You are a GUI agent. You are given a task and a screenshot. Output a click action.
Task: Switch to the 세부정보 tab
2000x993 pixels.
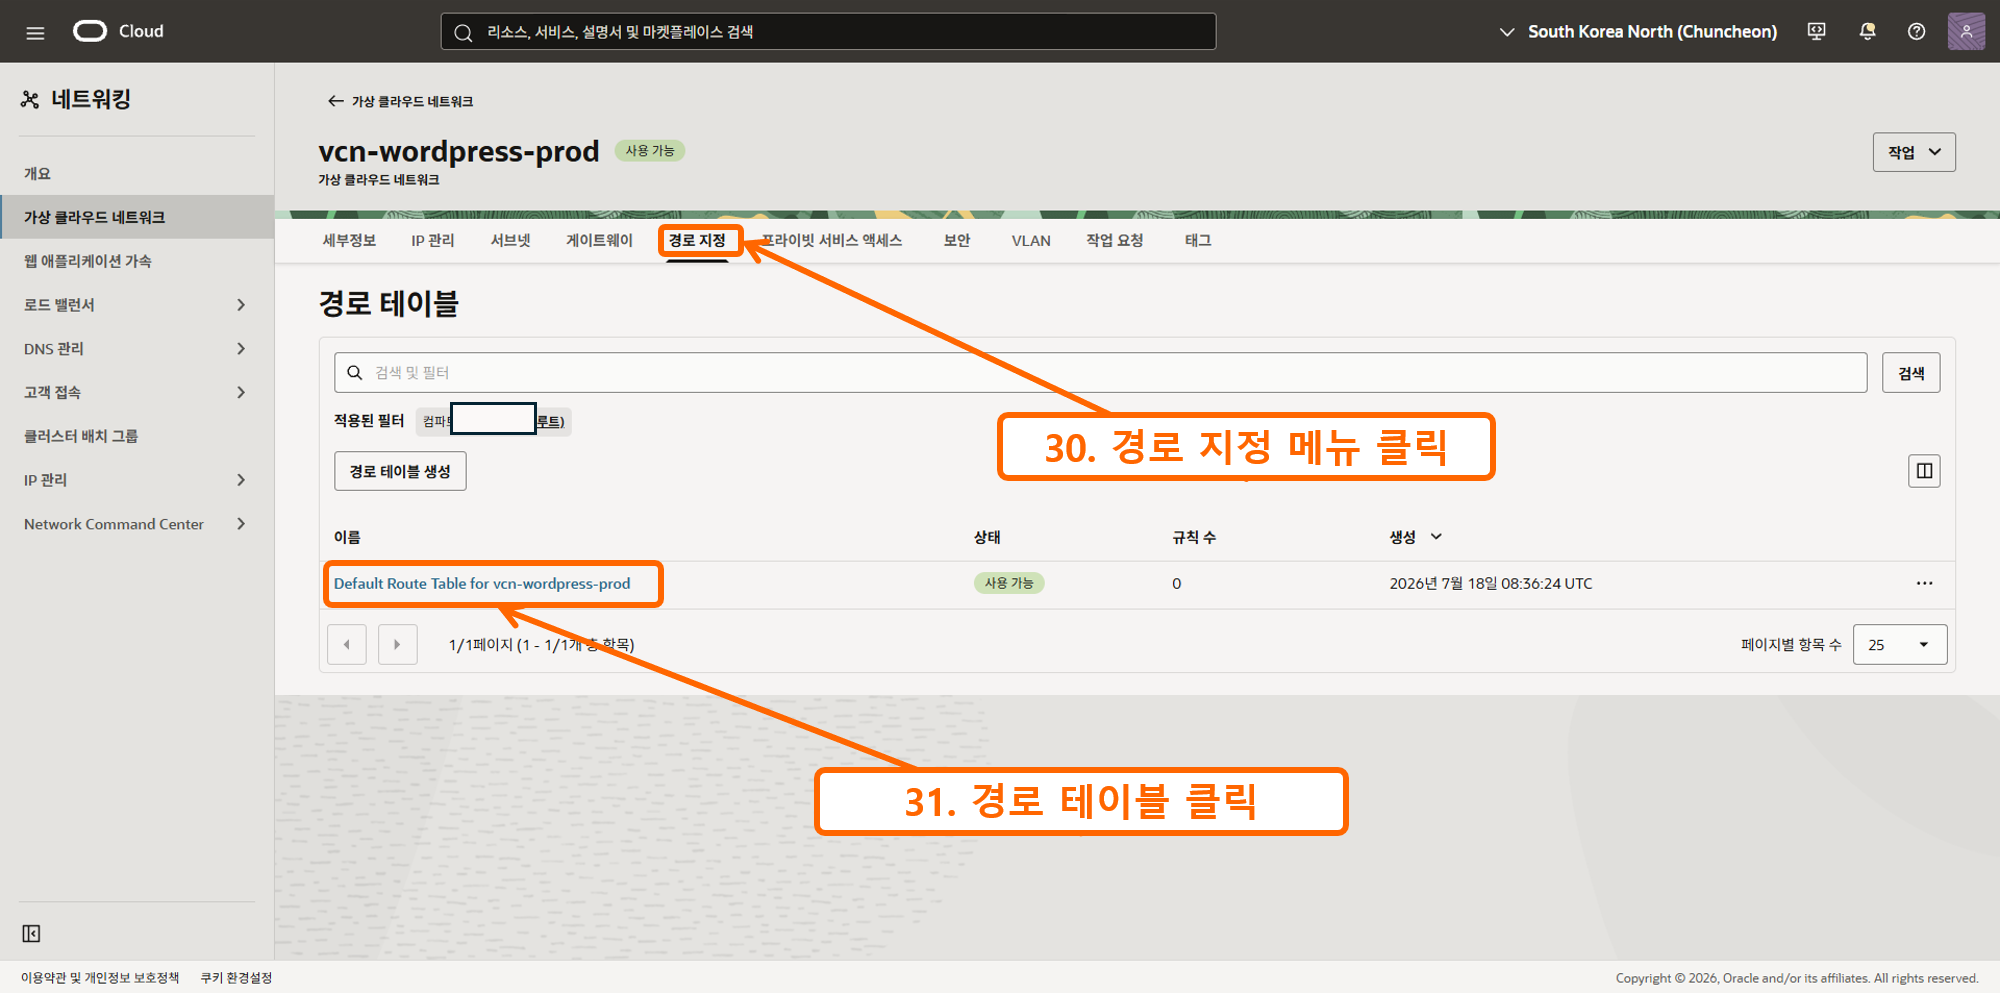(349, 241)
